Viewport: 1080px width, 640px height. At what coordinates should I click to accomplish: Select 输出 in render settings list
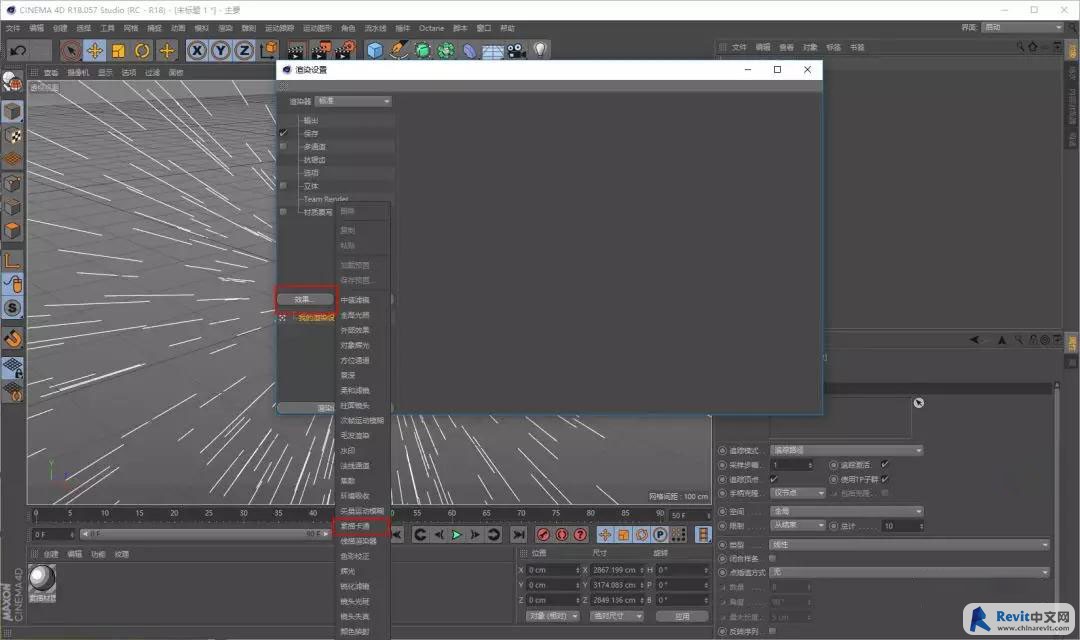point(311,120)
